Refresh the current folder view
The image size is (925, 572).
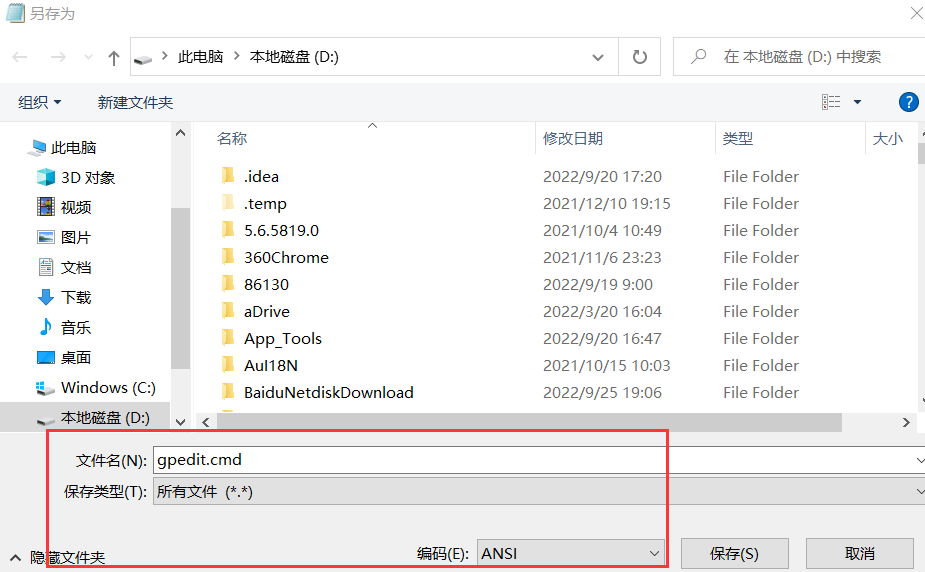click(x=639, y=57)
